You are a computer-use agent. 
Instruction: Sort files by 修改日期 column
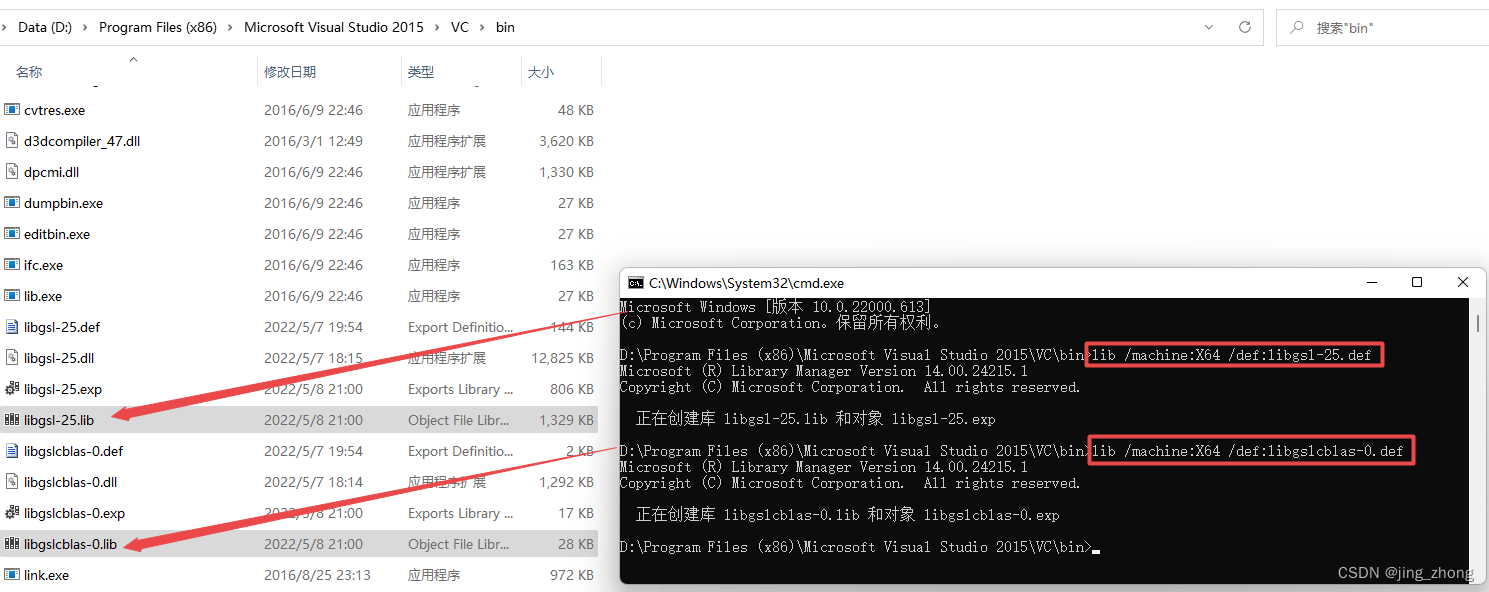tap(290, 72)
